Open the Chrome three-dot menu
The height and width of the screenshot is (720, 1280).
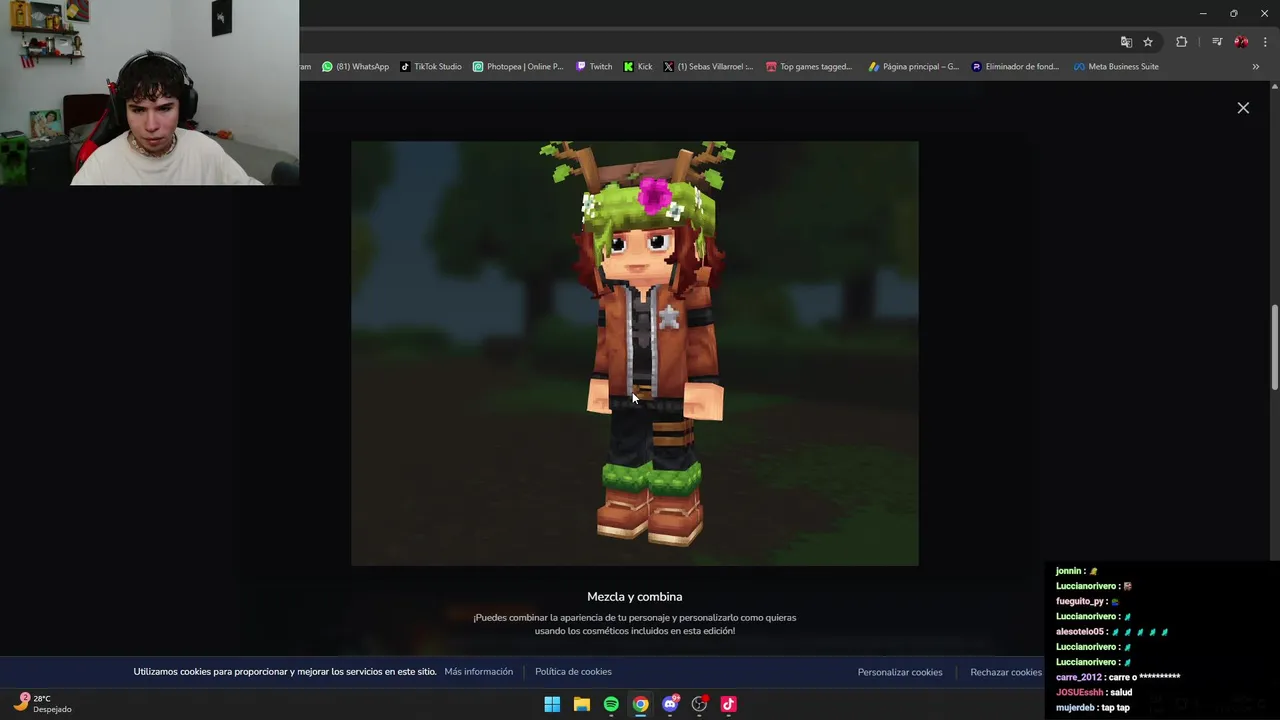pos(1265,42)
